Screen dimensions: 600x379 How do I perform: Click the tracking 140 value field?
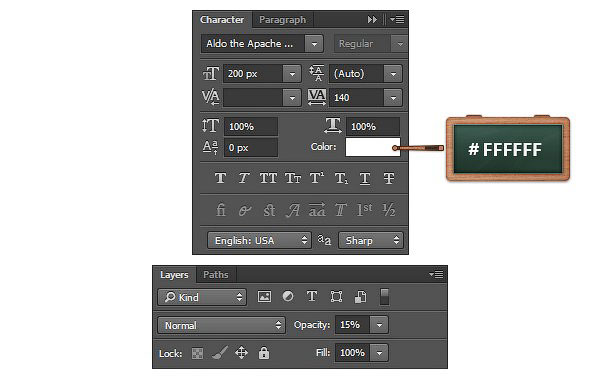357,98
